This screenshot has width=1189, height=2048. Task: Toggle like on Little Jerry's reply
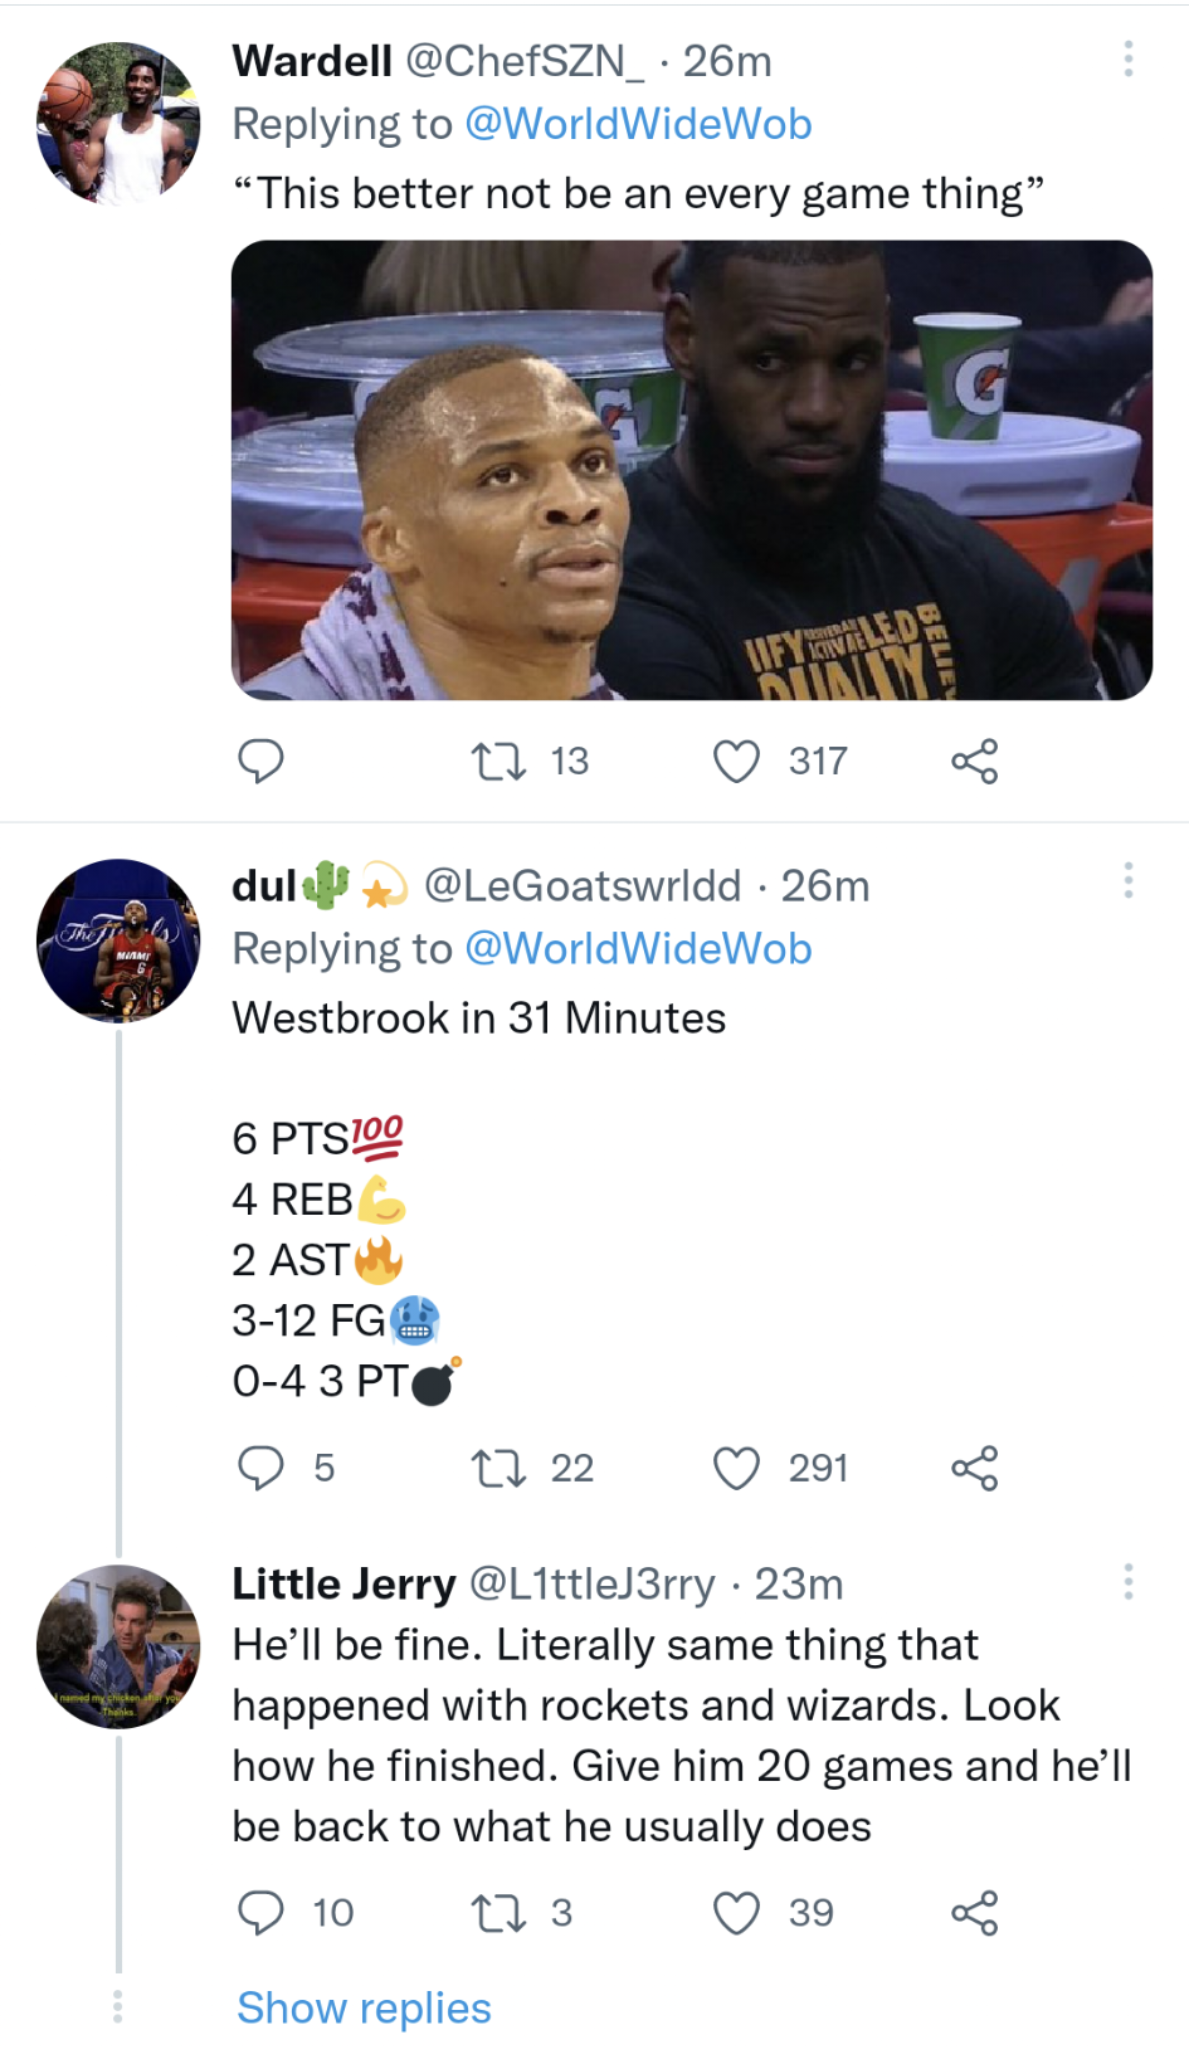(x=740, y=1911)
